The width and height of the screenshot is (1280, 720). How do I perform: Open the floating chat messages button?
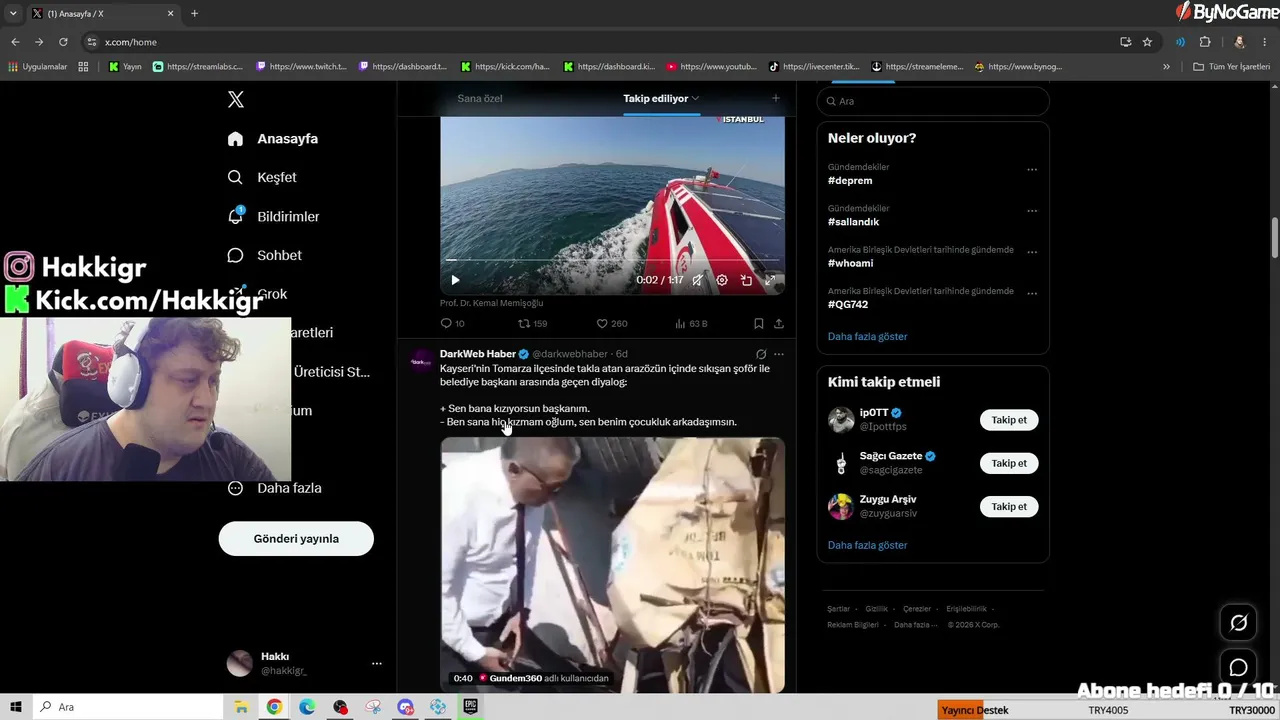pyautogui.click(x=1238, y=667)
